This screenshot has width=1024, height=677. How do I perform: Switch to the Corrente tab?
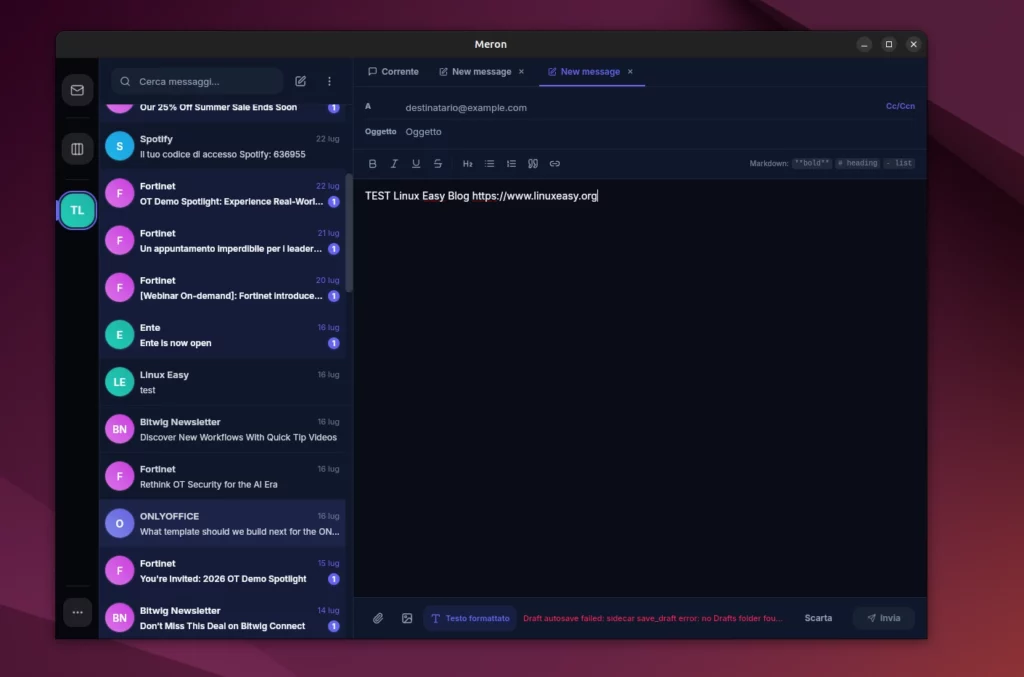[x=393, y=72]
